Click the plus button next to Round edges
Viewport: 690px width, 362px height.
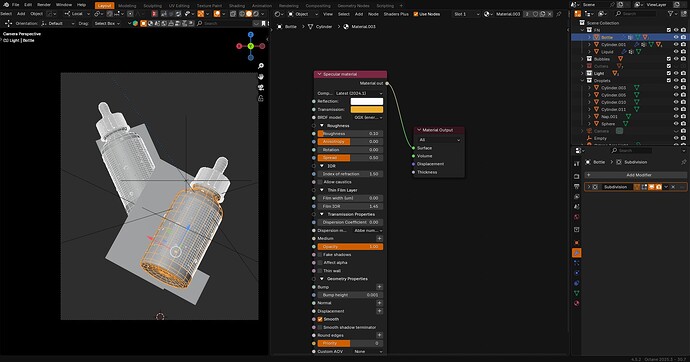click(x=379, y=335)
